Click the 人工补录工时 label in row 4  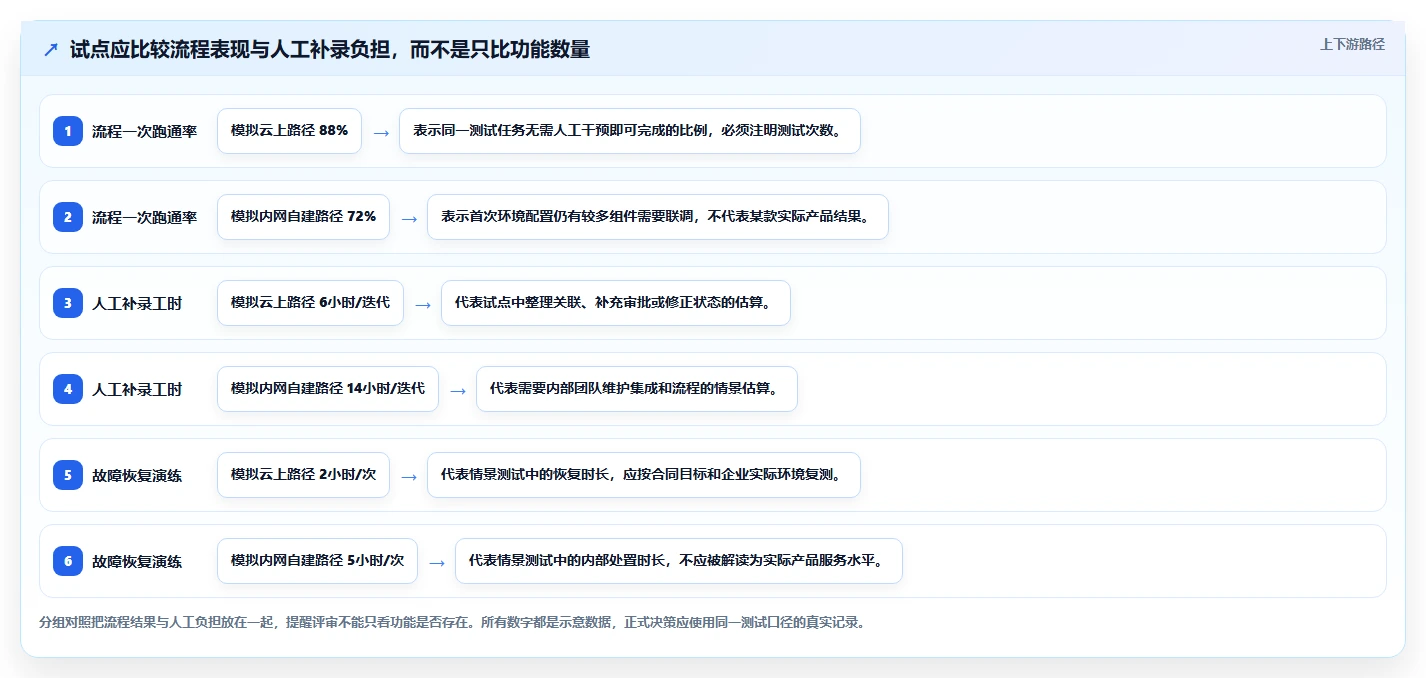(137, 389)
